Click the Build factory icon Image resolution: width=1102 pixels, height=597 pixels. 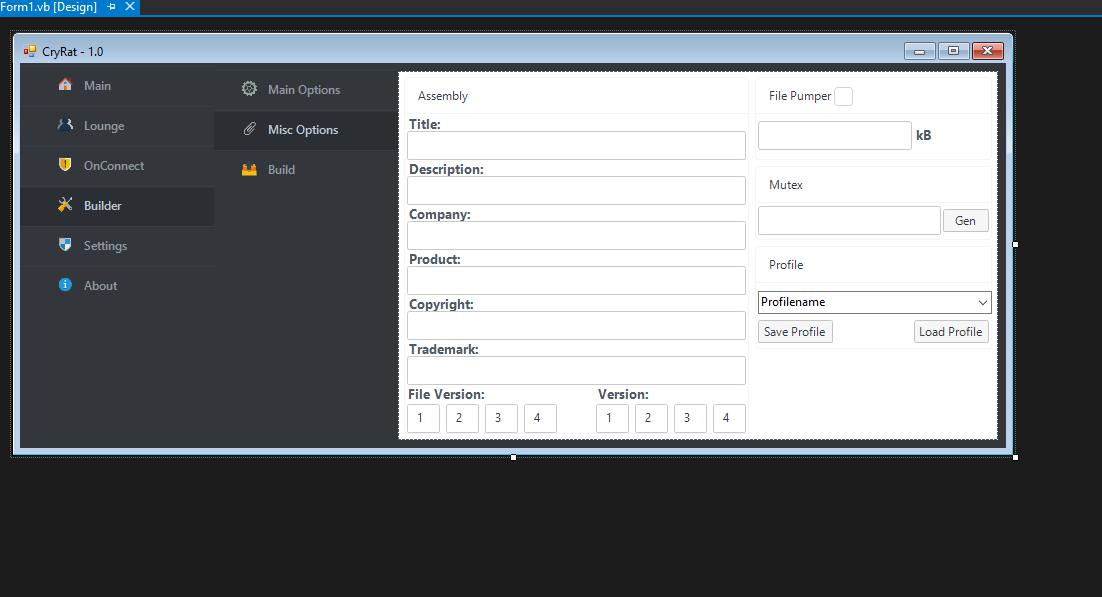pyautogui.click(x=249, y=169)
